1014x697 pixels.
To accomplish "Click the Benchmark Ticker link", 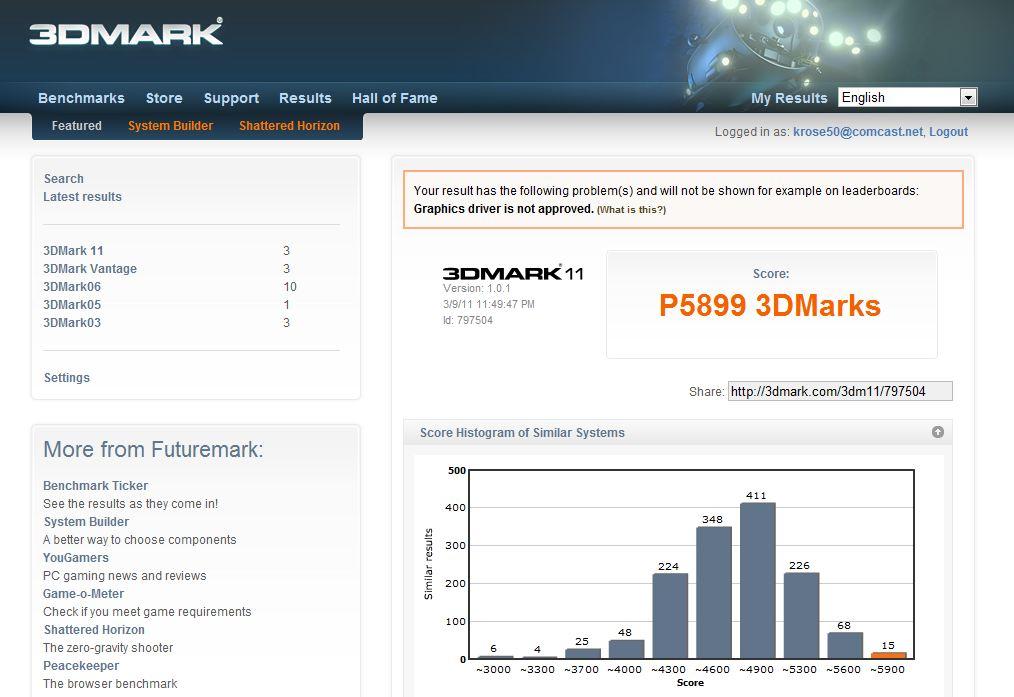I will pyautogui.click(x=95, y=486).
